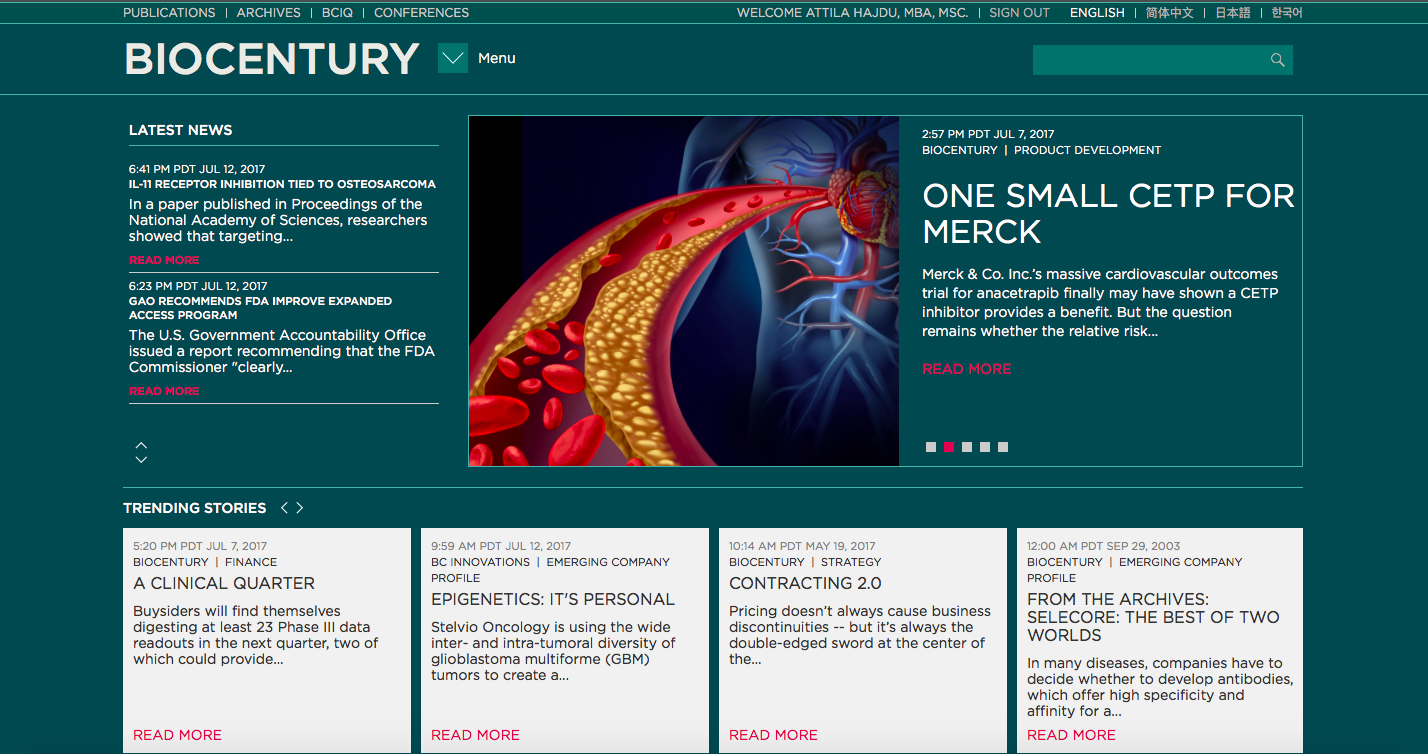Click the BioCentury logo

click(272, 59)
